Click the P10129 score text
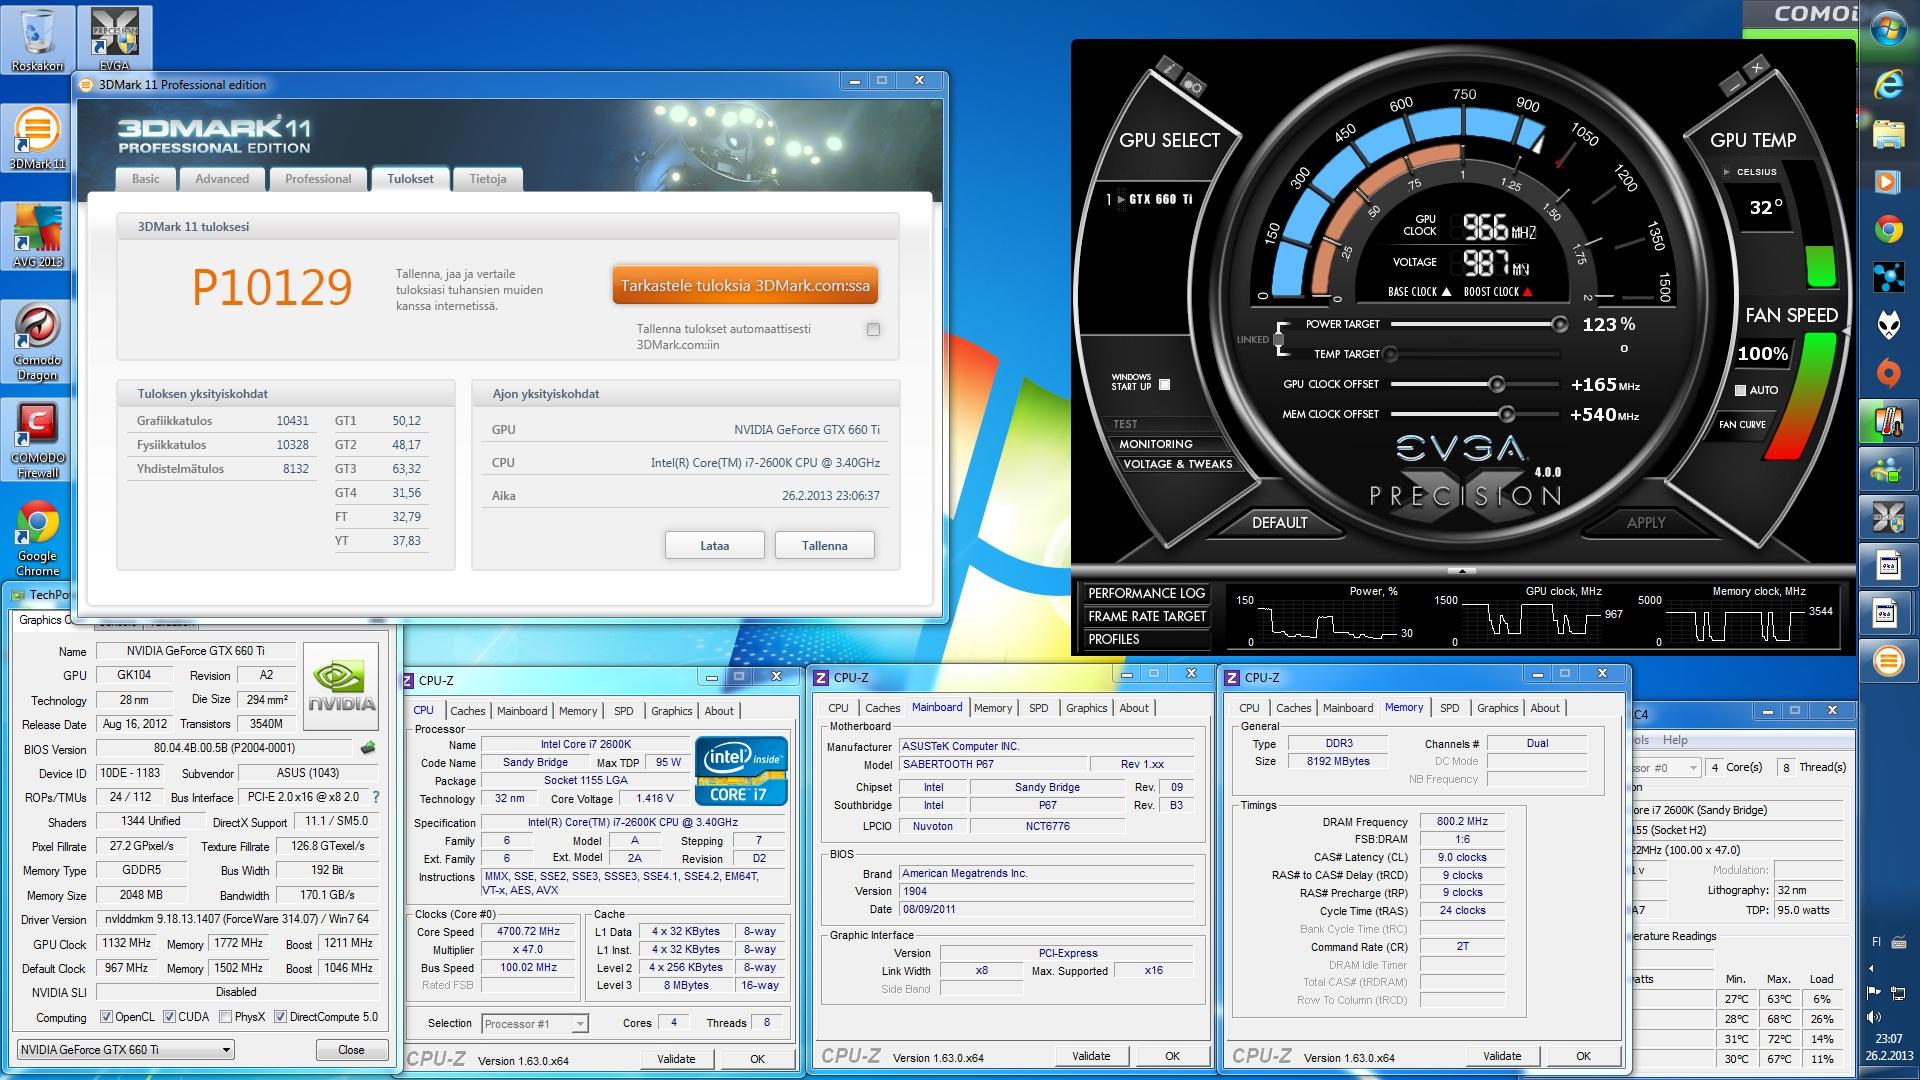The image size is (1920, 1080). point(272,288)
